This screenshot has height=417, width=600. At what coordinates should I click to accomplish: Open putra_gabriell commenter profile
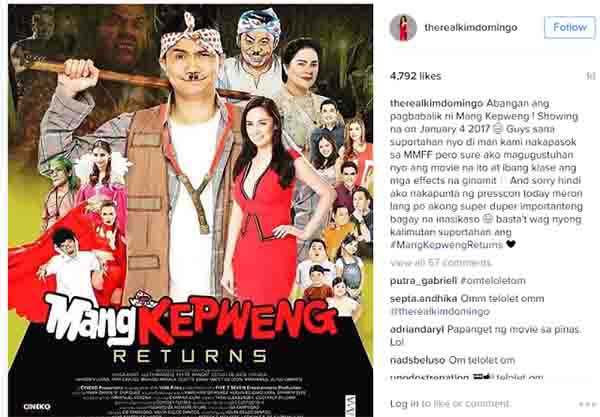point(423,281)
